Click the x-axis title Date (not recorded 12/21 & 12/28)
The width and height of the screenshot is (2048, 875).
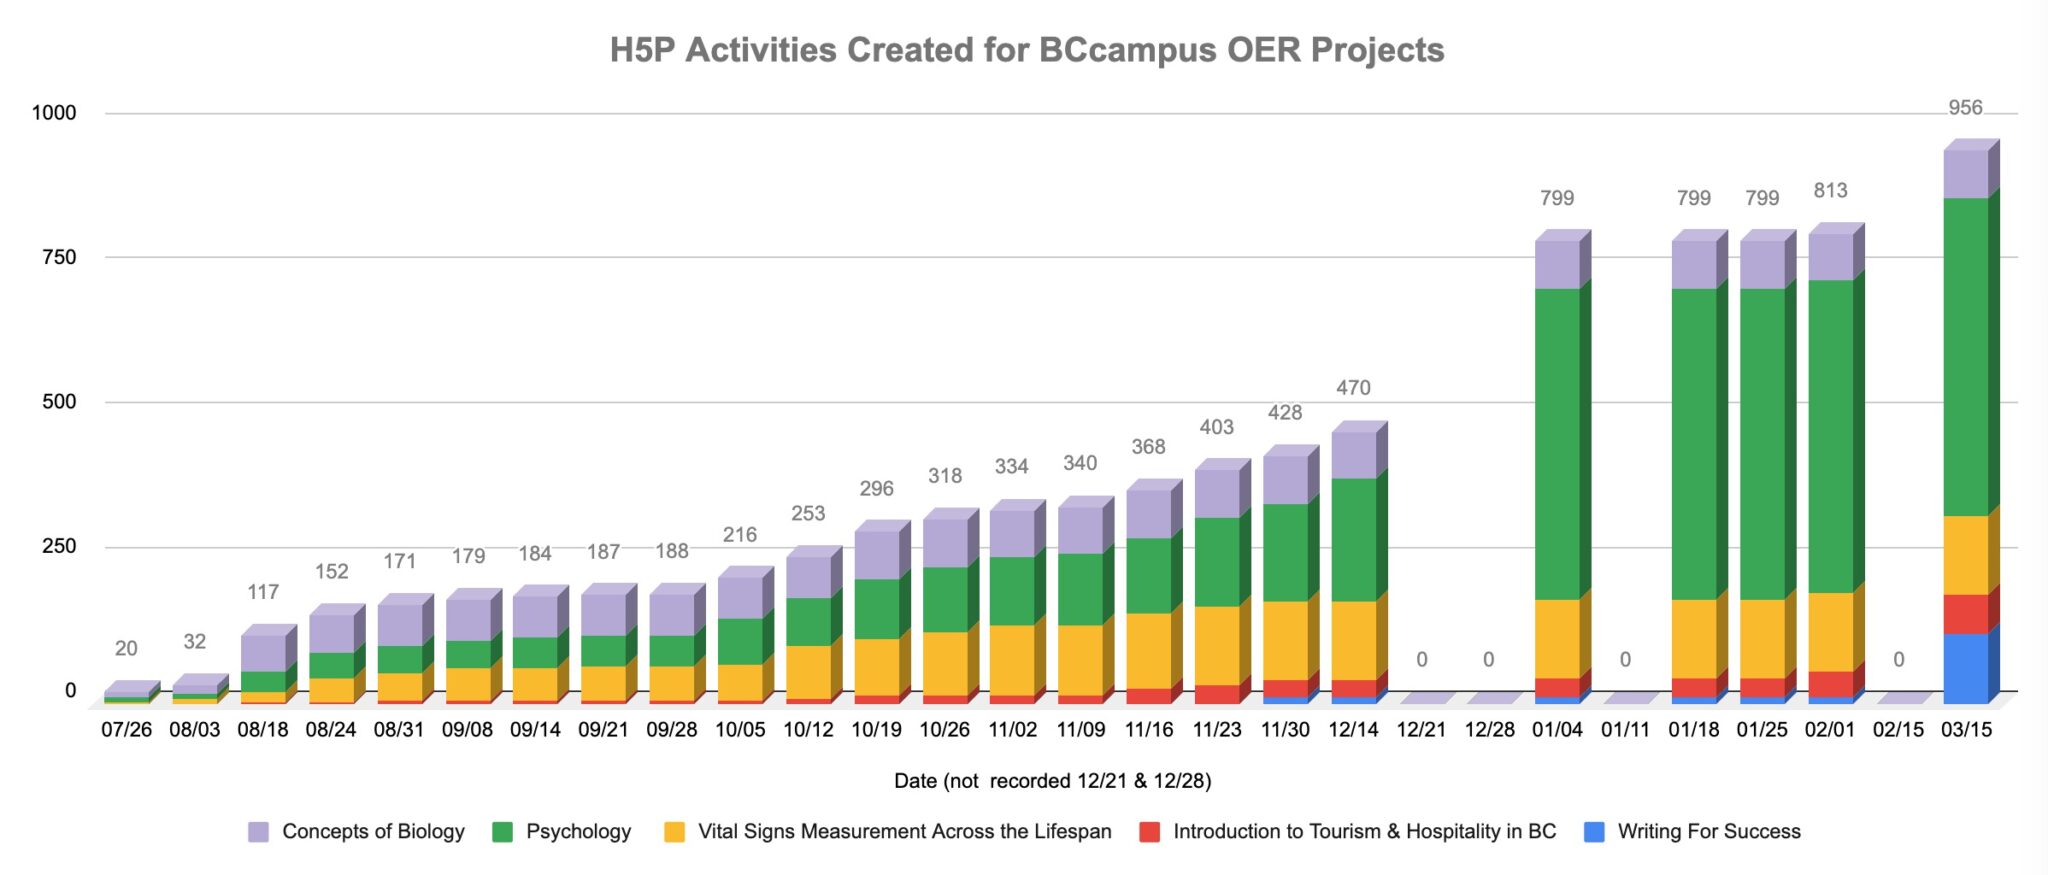[x=1052, y=781]
